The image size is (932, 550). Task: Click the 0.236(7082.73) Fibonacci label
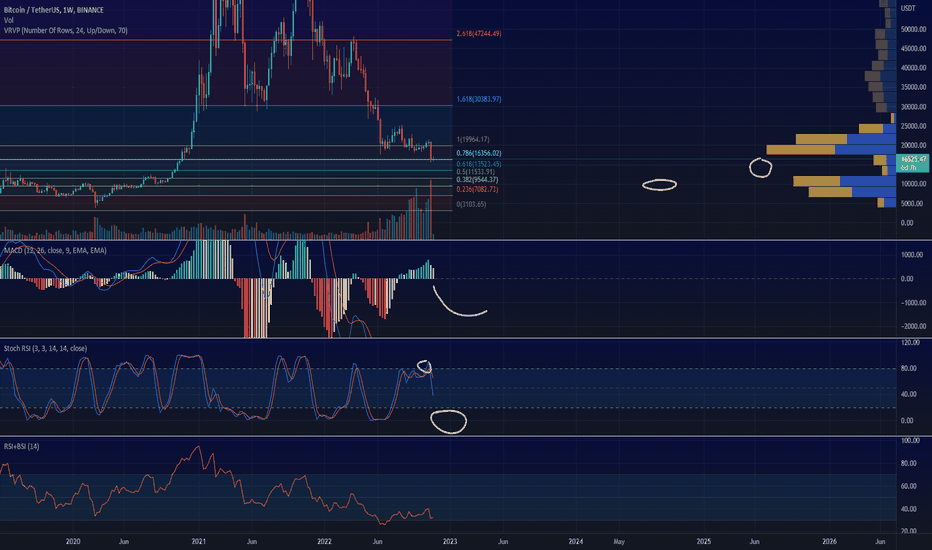[x=477, y=189]
